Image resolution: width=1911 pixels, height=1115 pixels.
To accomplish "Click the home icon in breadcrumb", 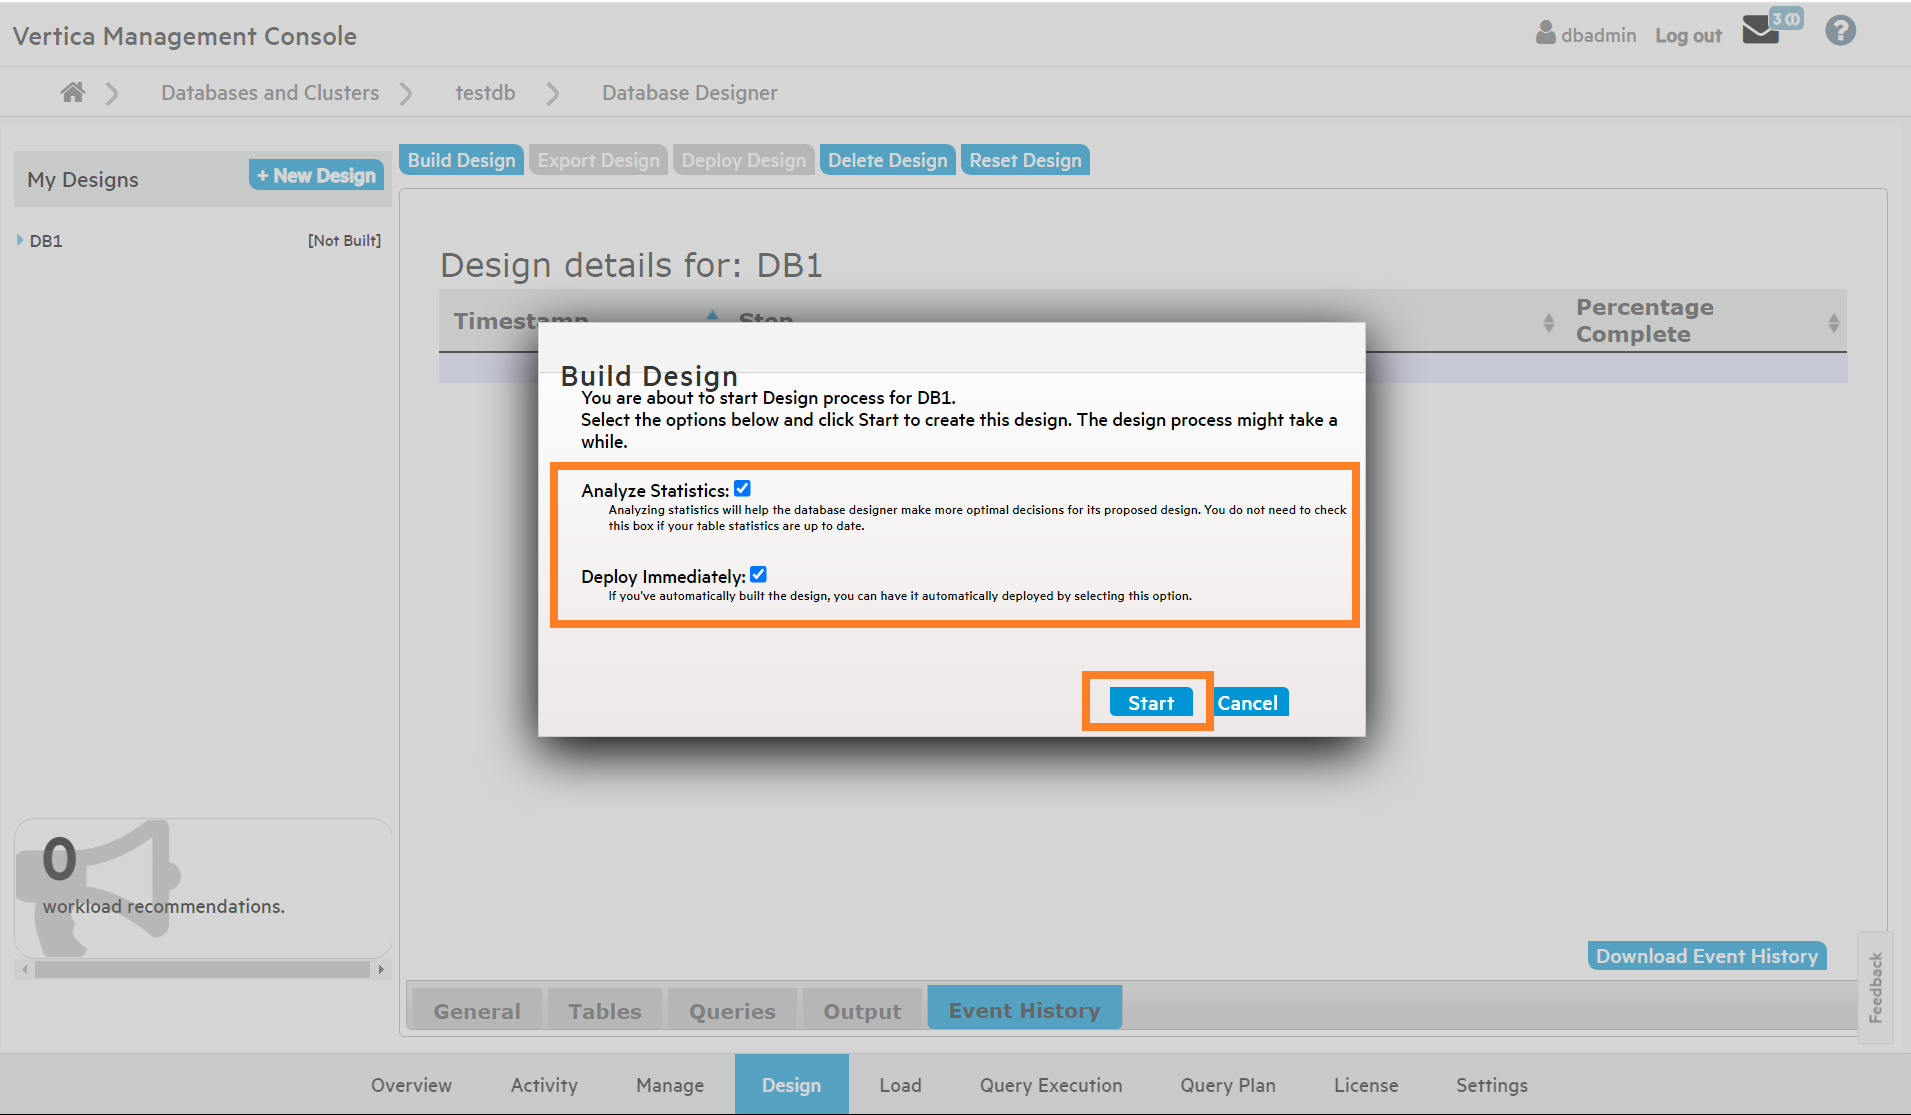I will point(72,93).
